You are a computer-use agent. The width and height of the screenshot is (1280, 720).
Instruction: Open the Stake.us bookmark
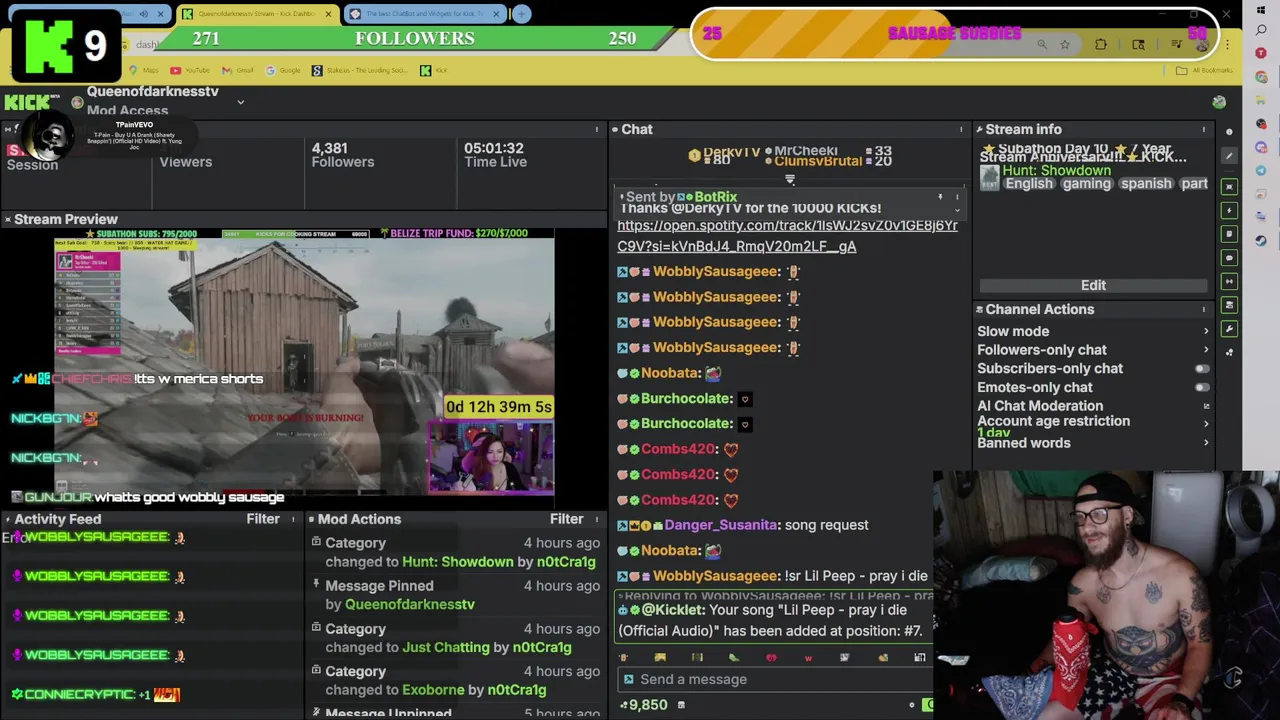point(359,70)
